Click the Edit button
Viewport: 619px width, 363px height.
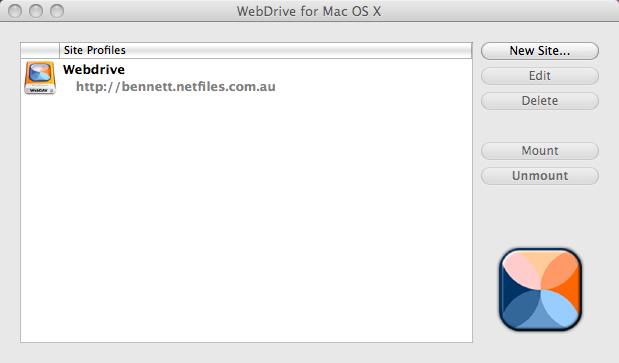540,76
